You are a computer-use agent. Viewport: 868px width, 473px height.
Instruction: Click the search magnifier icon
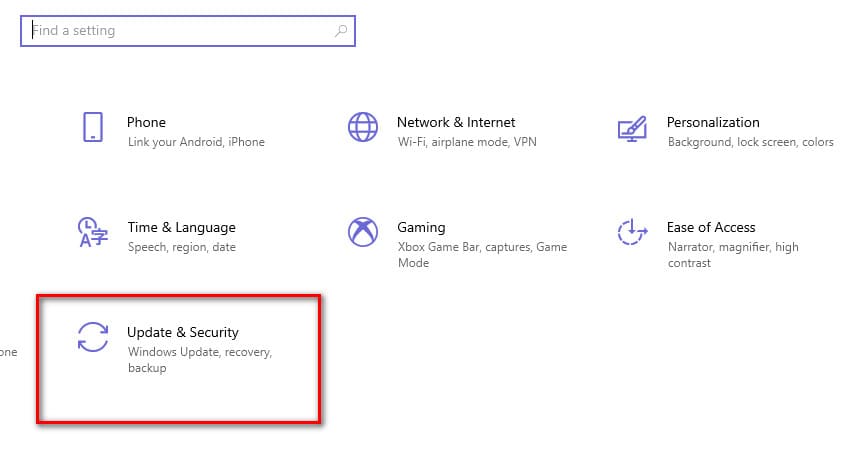coord(341,30)
